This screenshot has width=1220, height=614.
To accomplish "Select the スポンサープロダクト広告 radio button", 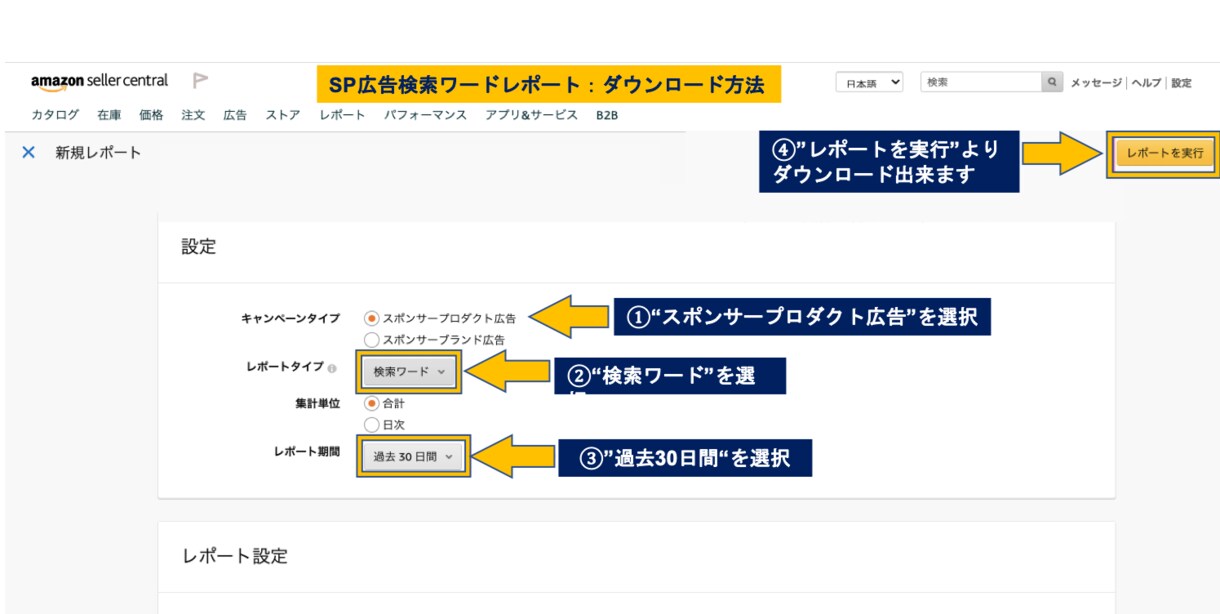I will [x=372, y=318].
